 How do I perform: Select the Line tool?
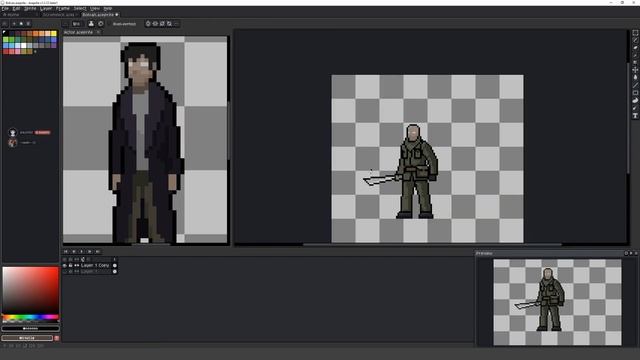click(635, 85)
